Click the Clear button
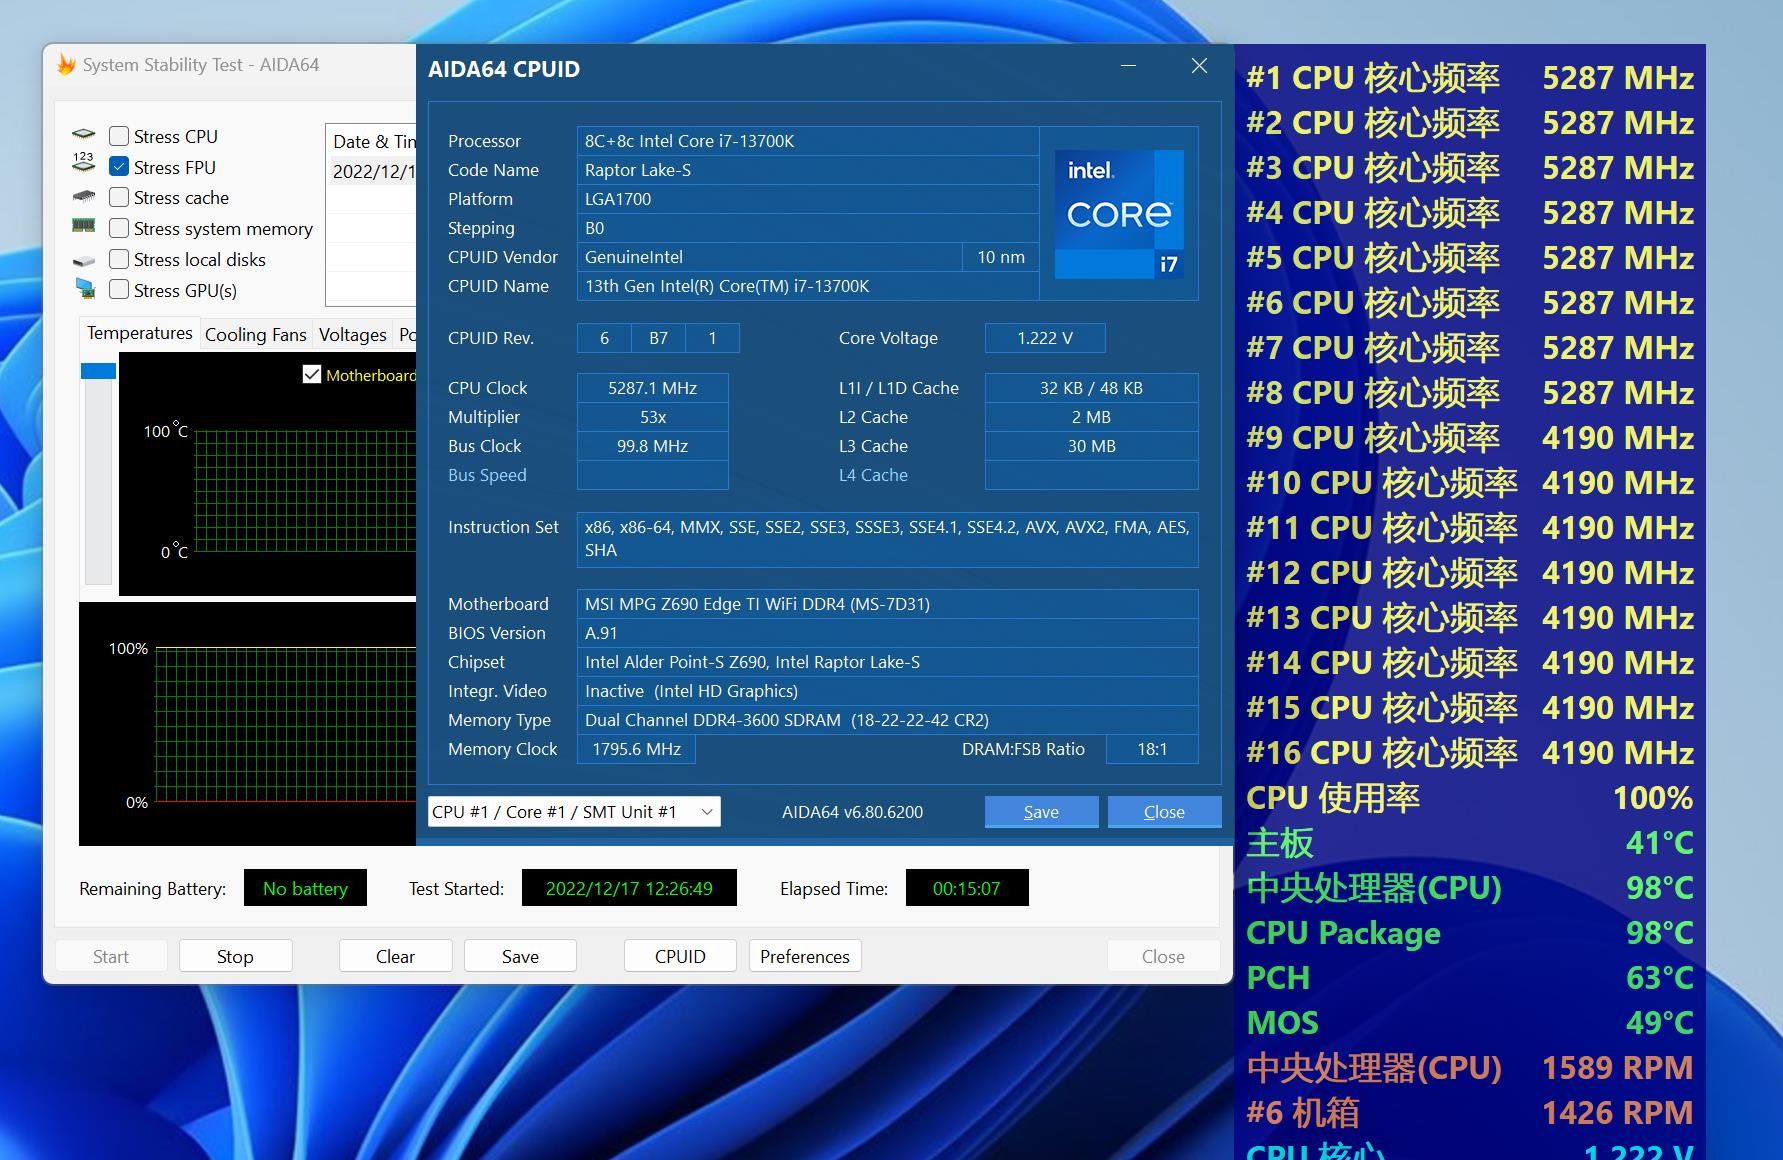1783x1160 pixels. (x=395, y=956)
